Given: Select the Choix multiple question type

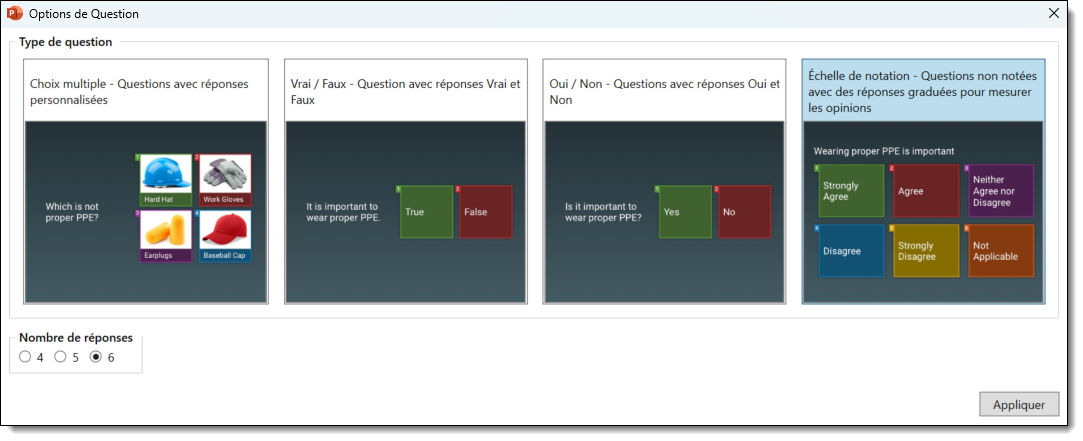Looking at the screenshot, I should pos(145,92).
